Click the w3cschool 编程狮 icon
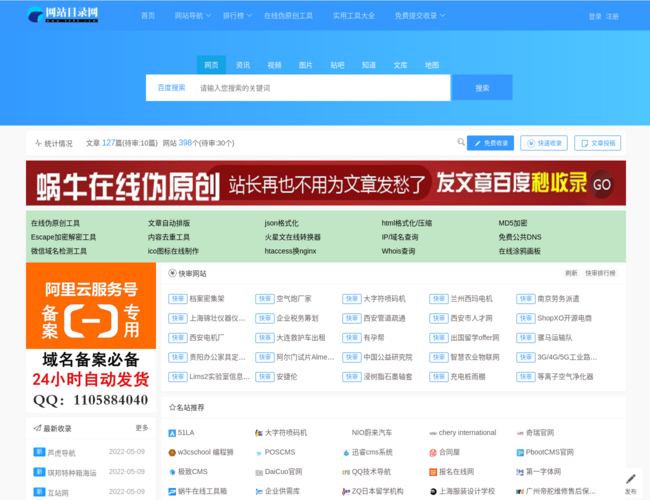Image resolution: width=650 pixels, height=500 pixels. (172, 453)
